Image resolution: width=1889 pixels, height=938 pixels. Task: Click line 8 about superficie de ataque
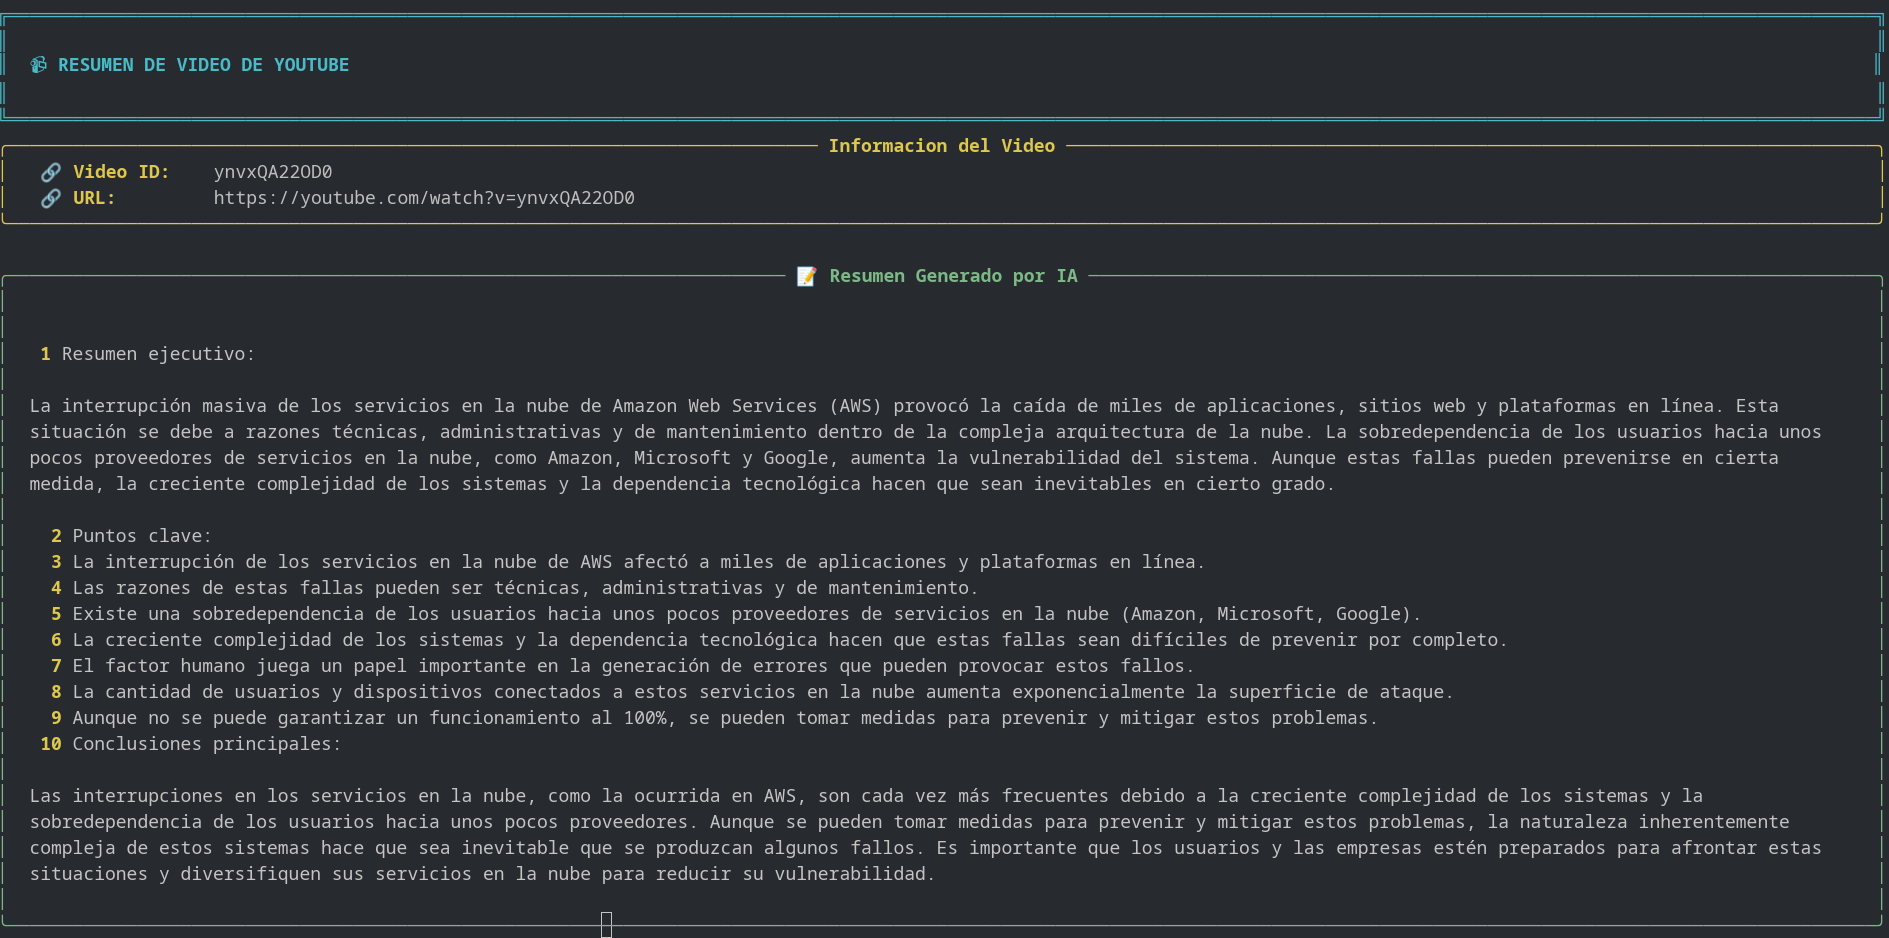click(x=762, y=692)
